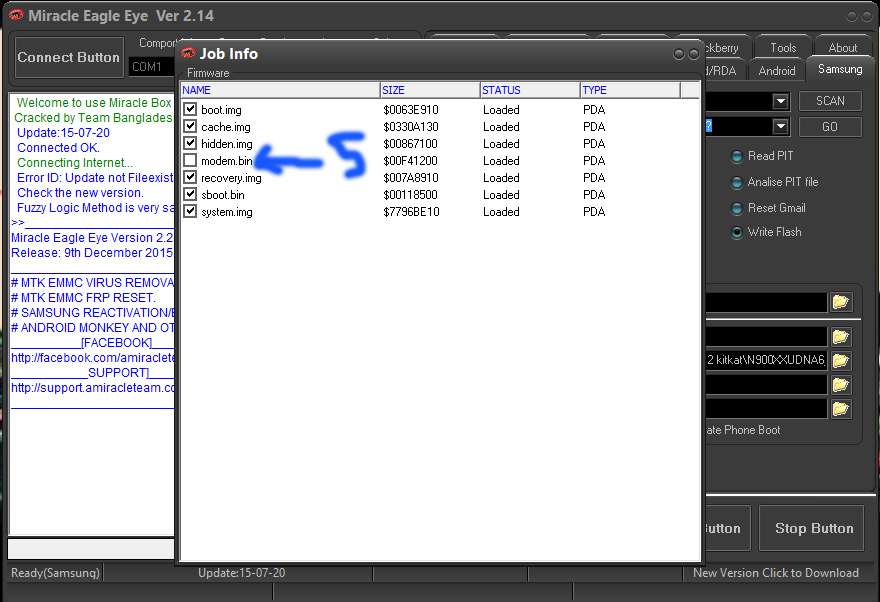Open the fourth folder browse icon
Screen dimensions: 880x602
pos(841,385)
